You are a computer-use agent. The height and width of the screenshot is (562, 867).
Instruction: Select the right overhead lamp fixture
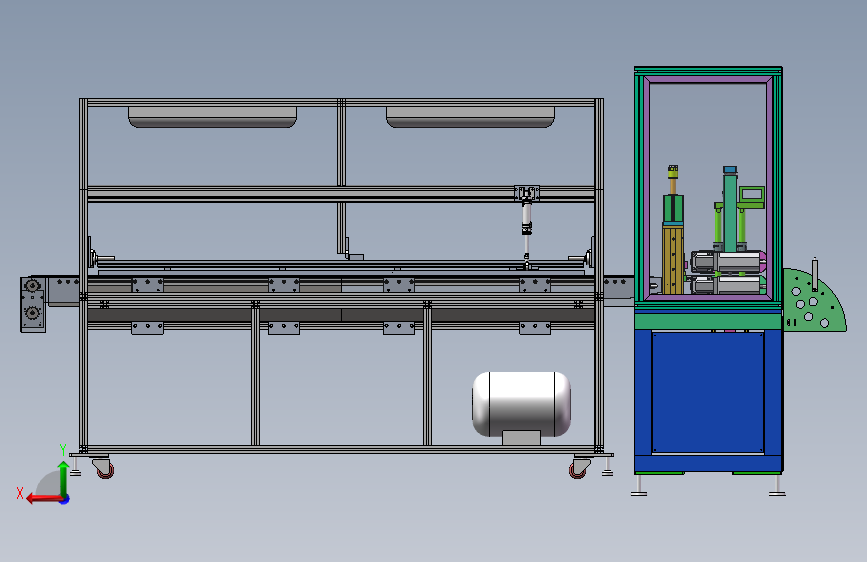coord(470,117)
